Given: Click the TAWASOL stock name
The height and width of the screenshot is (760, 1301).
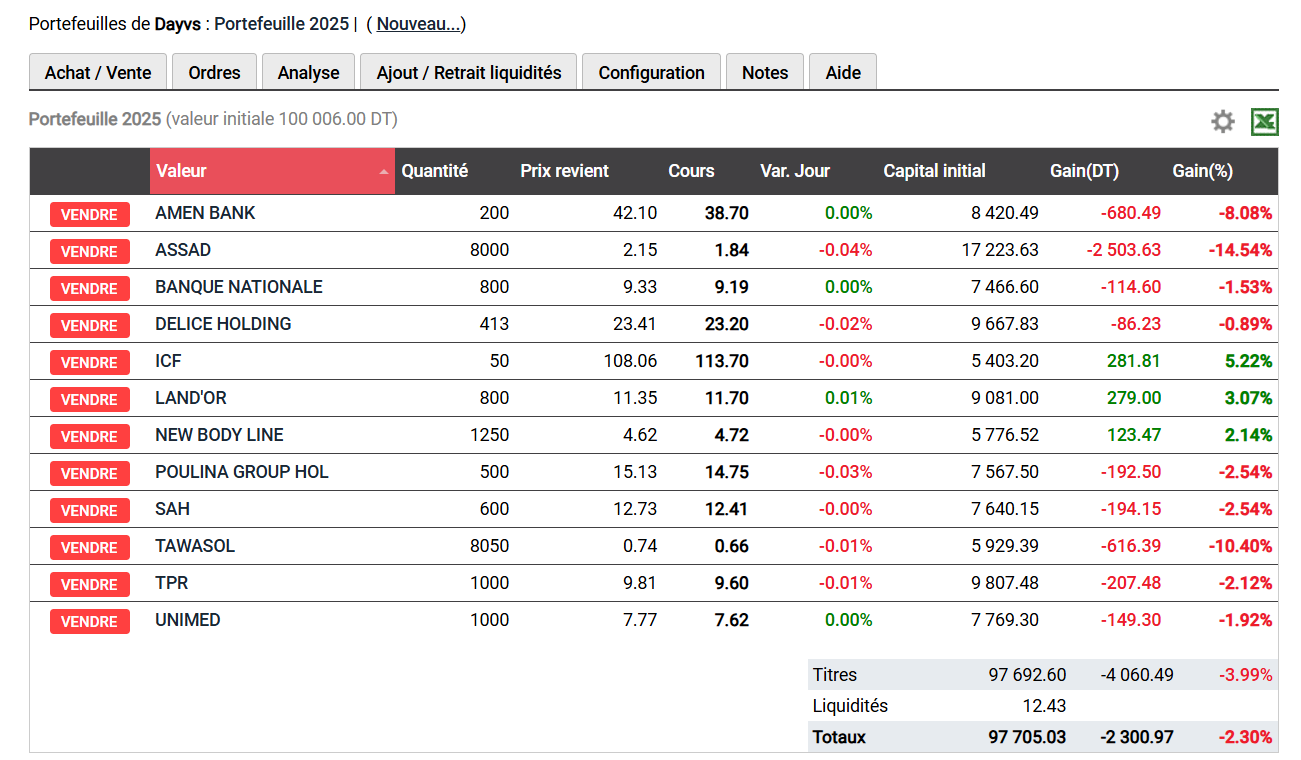Looking at the screenshot, I should [x=195, y=546].
